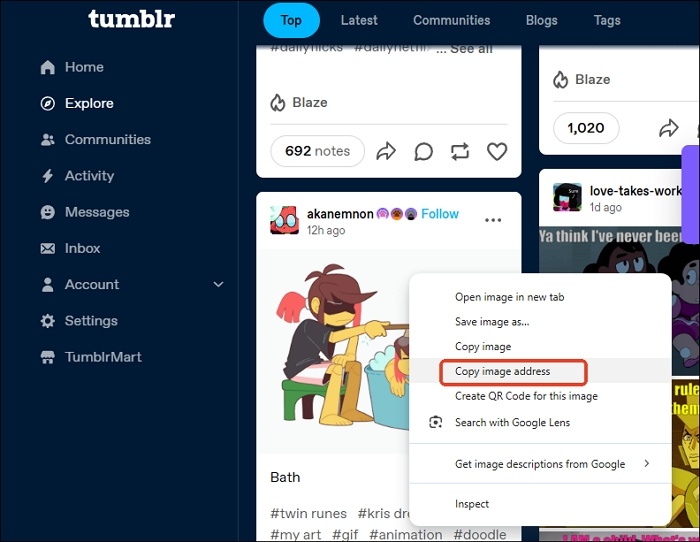This screenshot has width=700, height=542.
Task: Open akanemnon post three-dot menu
Action: point(493,220)
